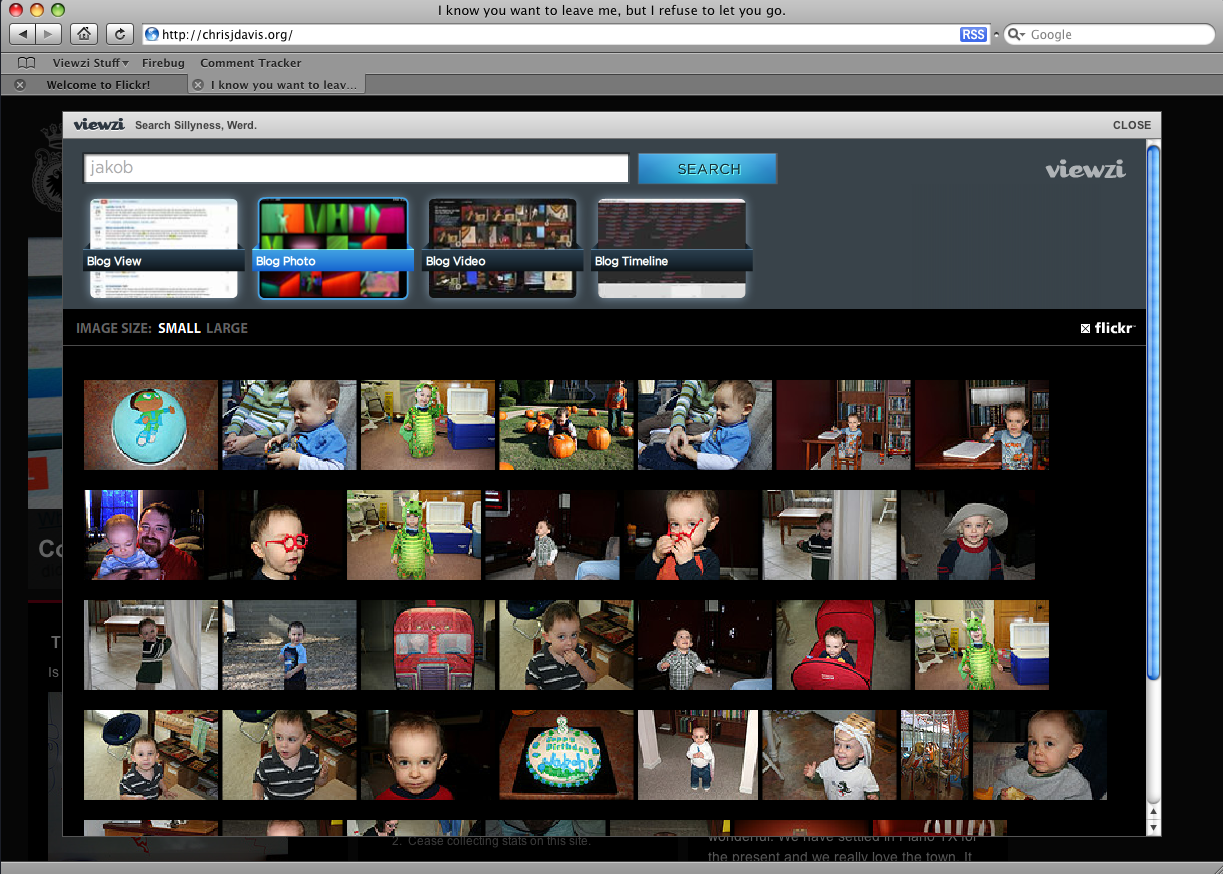Viewport: 1223px width, 874px height.
Task: Open the child in white hat photo
Action: 968,535
